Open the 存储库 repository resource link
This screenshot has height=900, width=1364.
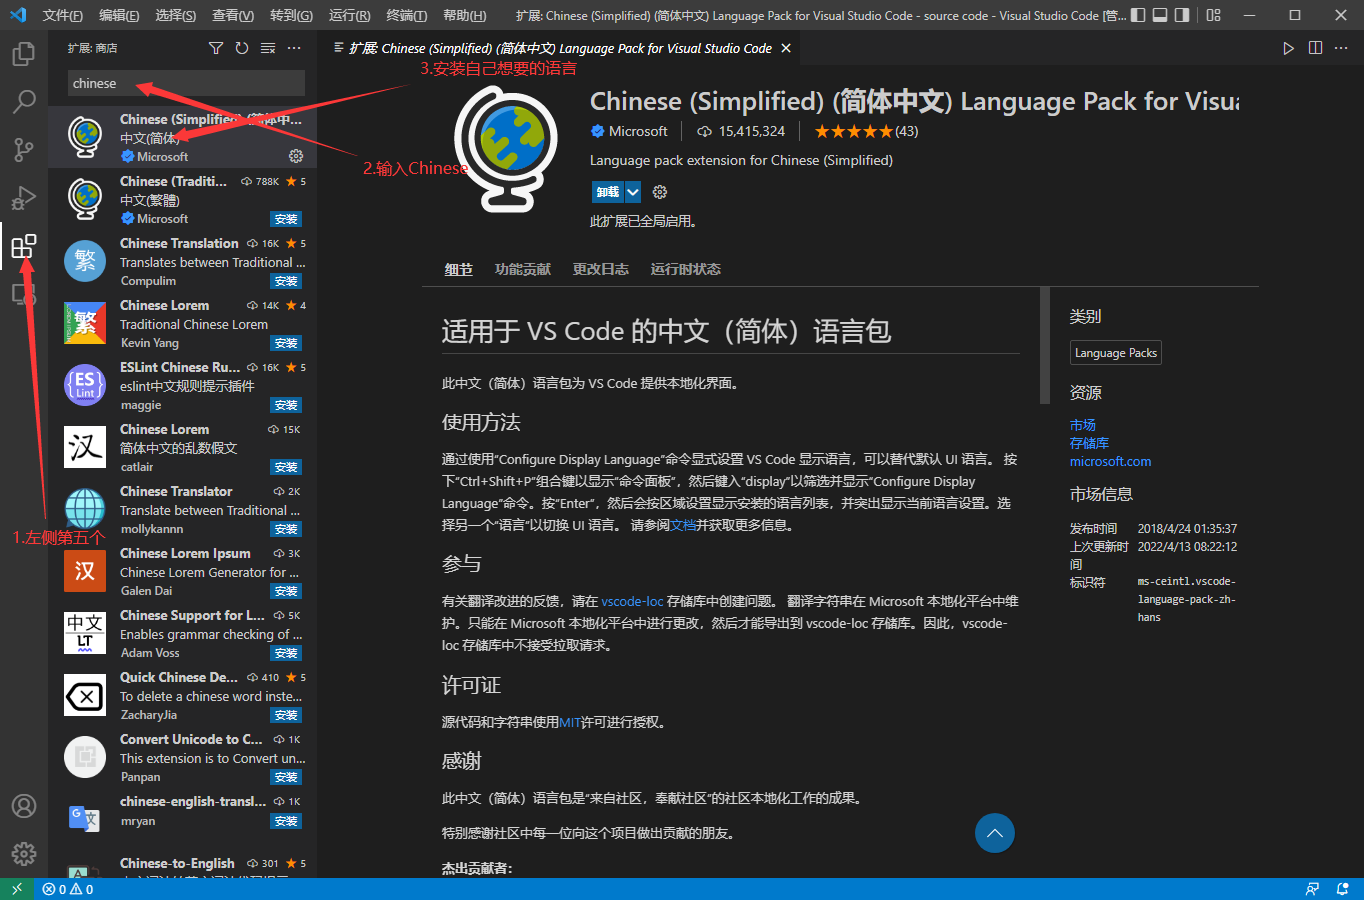tap(1089, 443)
